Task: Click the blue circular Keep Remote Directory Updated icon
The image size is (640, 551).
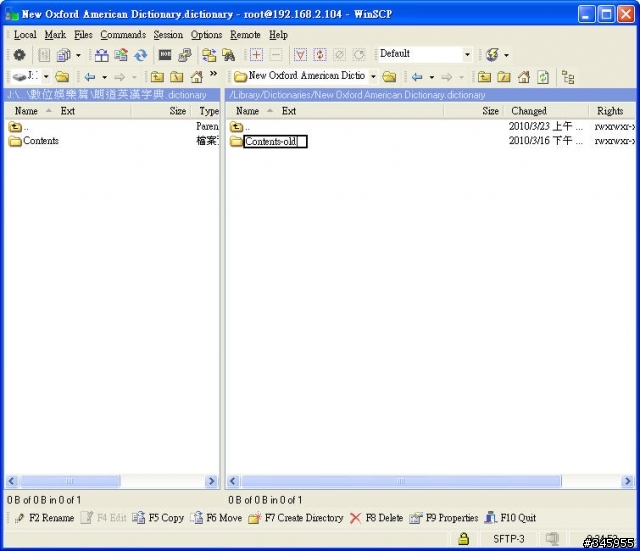Action: click(x=141, y=55)
